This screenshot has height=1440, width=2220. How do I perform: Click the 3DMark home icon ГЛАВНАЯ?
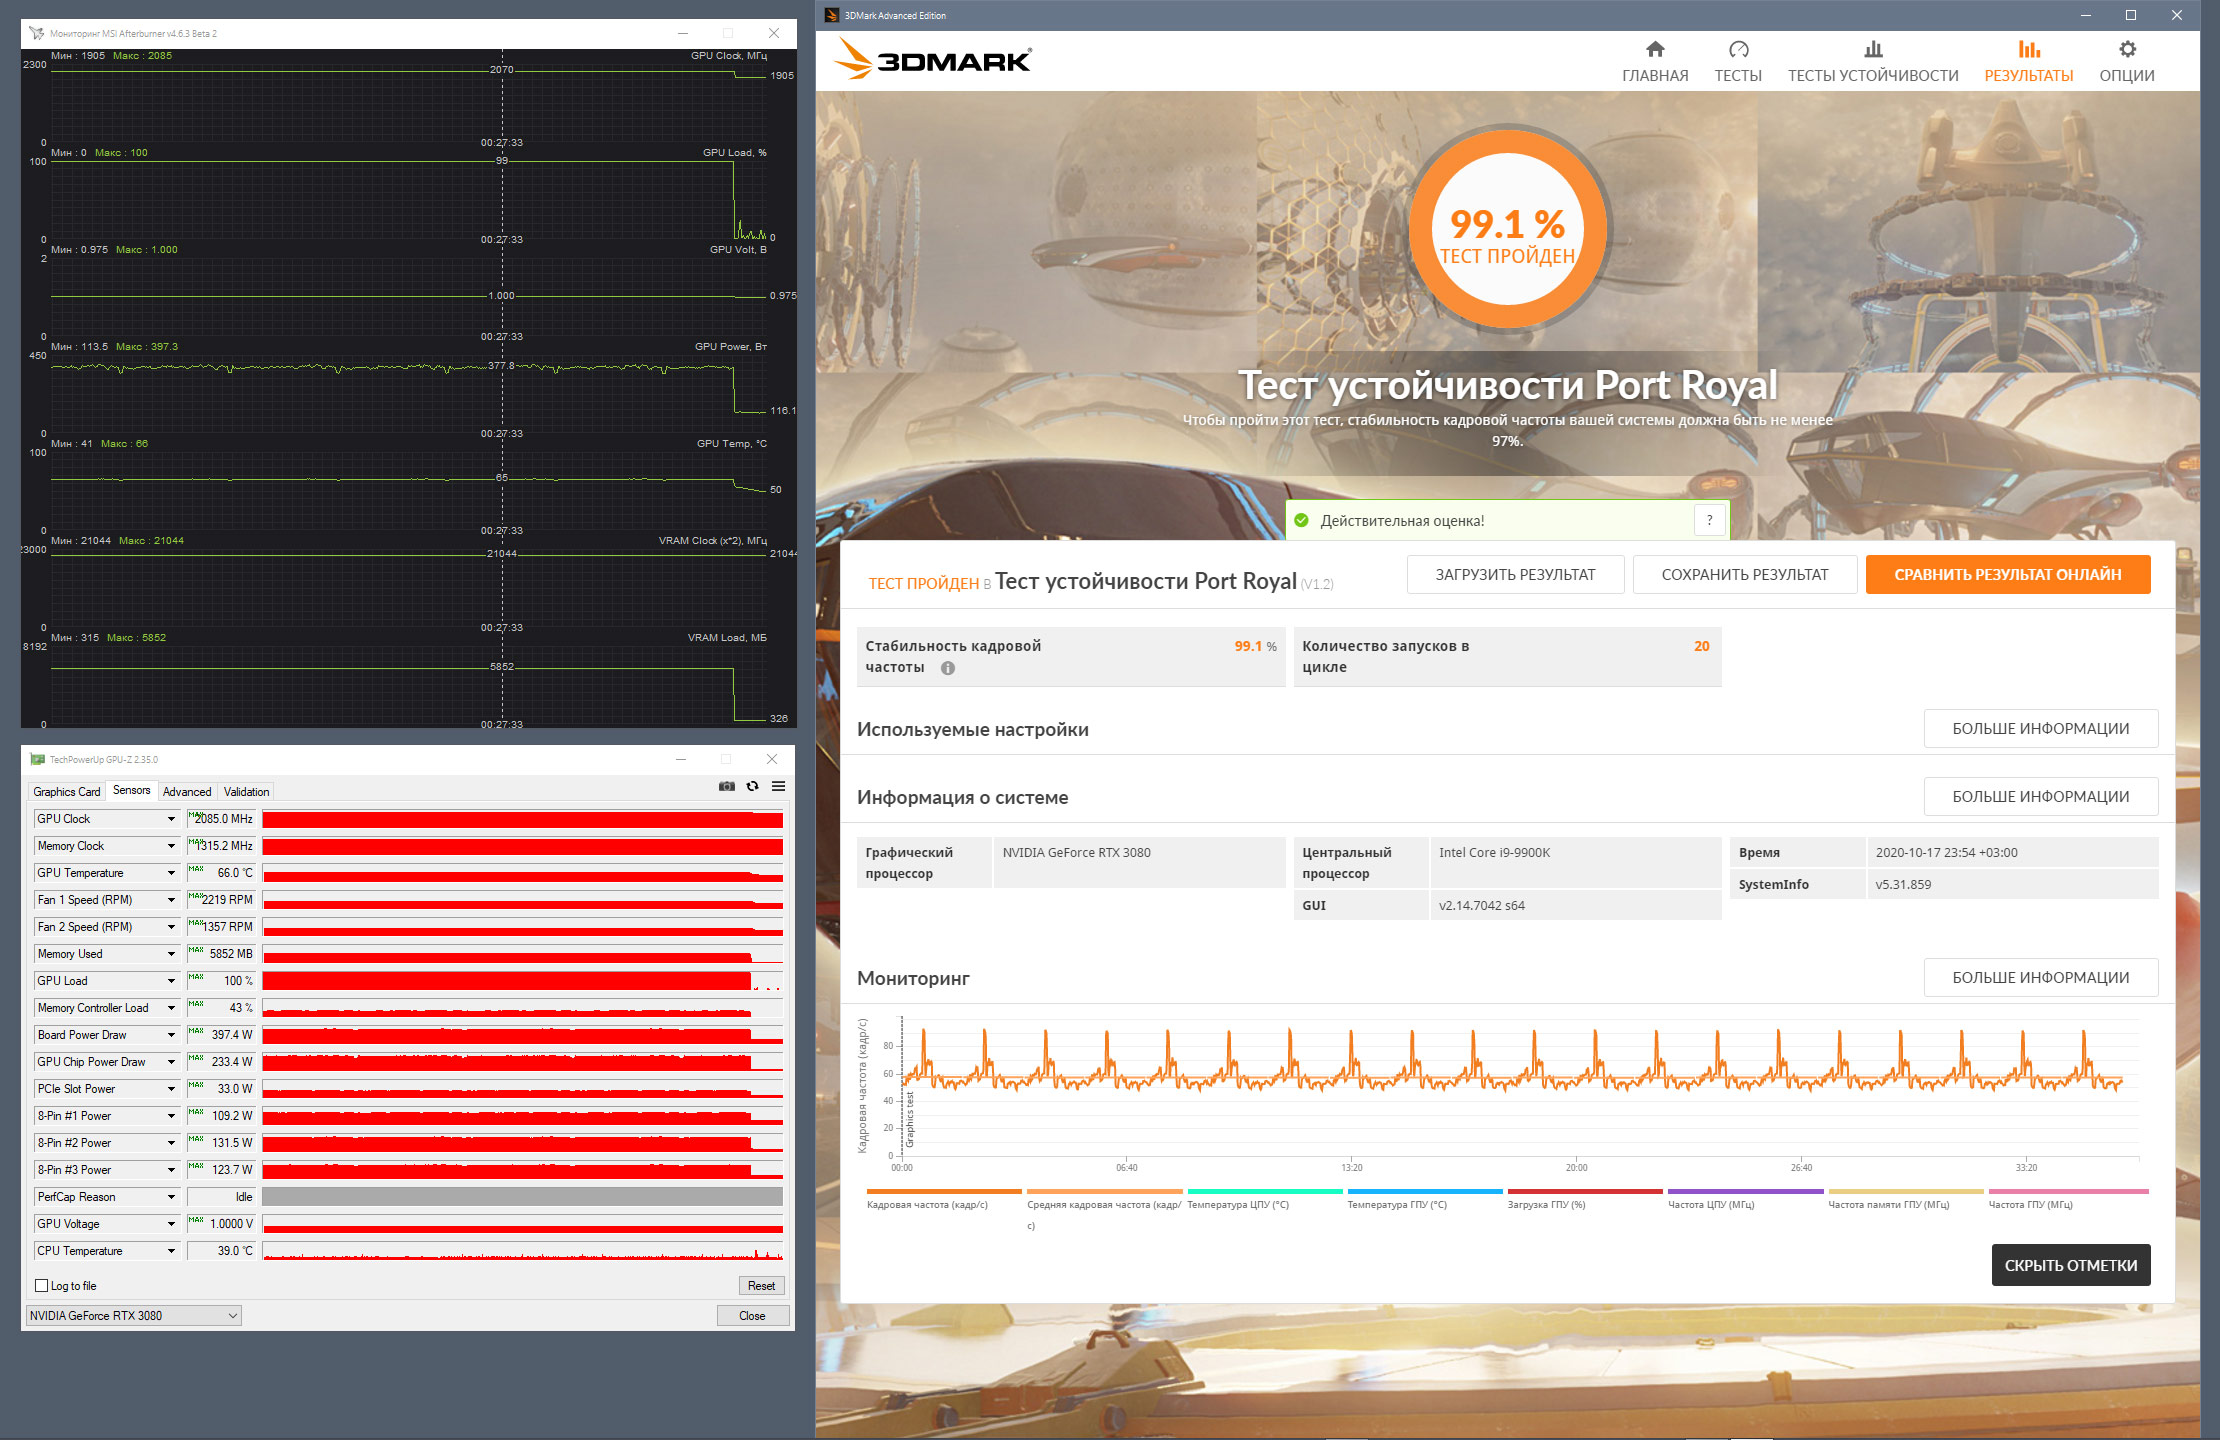[x=1655, y=50]
